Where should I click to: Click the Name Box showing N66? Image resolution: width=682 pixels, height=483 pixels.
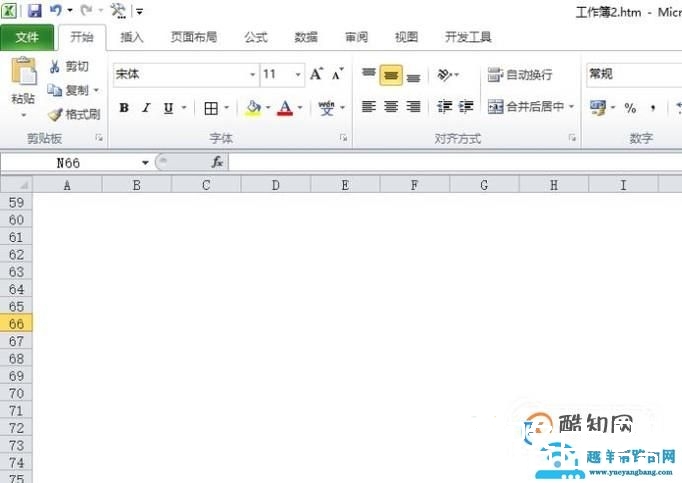tap(69, 163)
